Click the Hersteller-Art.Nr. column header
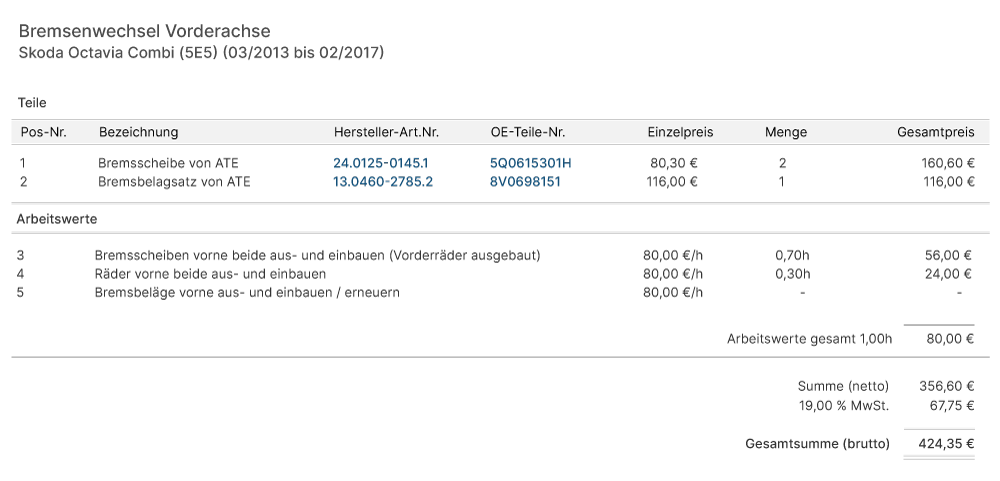Image resolution: width=1000 pixels, height=481 pixels. pos(386,132)
